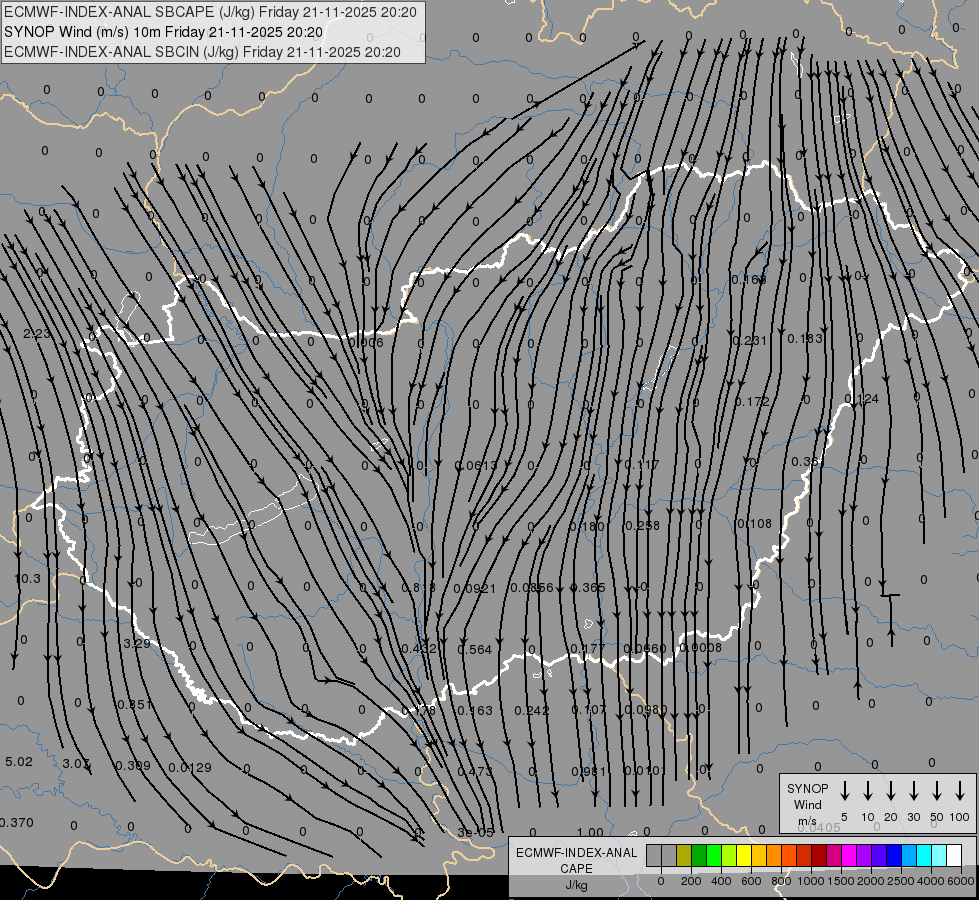Viewport: 979px width, 900px height.
Task: Click the map value 0.0008
Action: [x=701, y=648]
